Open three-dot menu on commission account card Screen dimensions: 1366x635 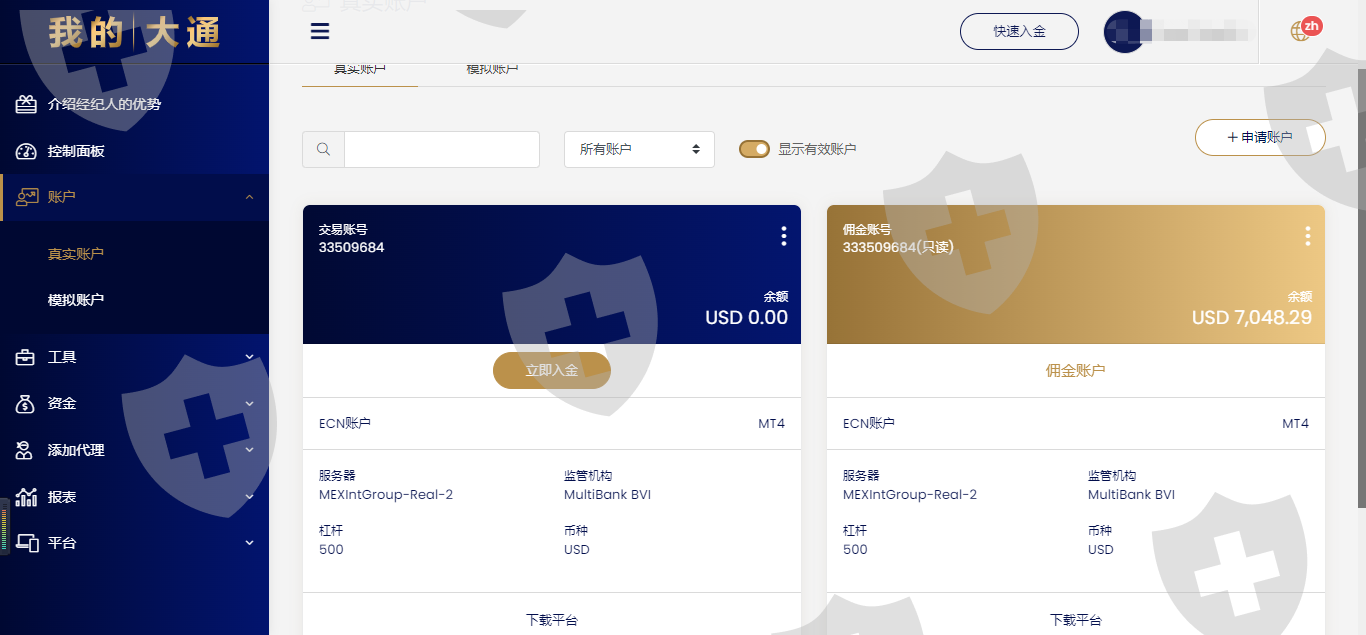1307,236
